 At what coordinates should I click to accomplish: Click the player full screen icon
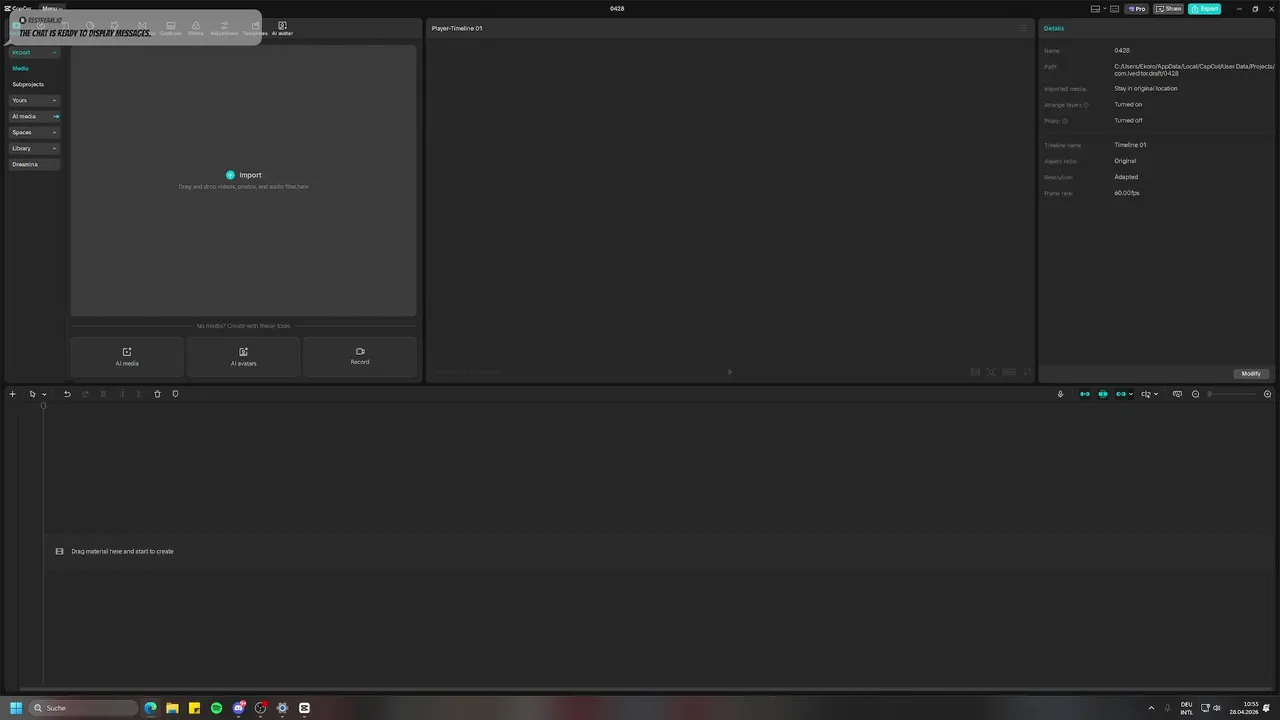1027,372
